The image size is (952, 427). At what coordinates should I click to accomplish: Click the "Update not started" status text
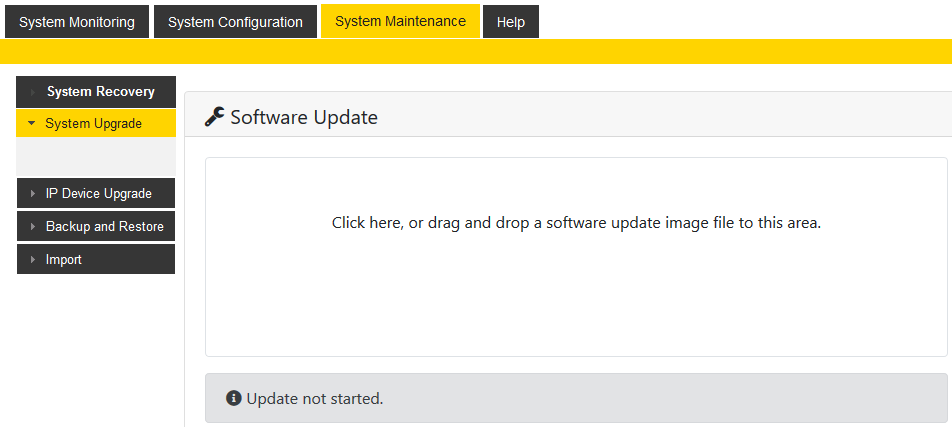coord(315,398)
